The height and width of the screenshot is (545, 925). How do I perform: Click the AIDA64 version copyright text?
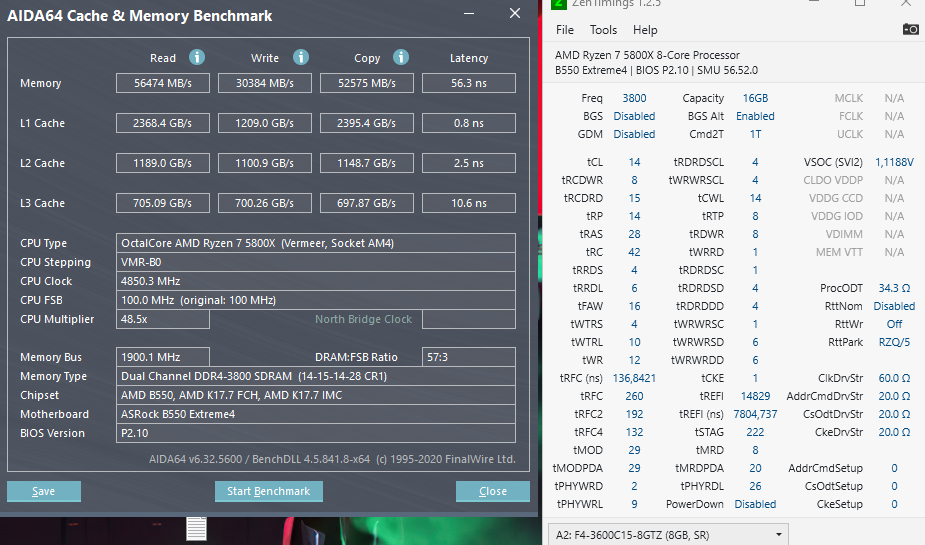pyautogui.click(x=332, y=459)
